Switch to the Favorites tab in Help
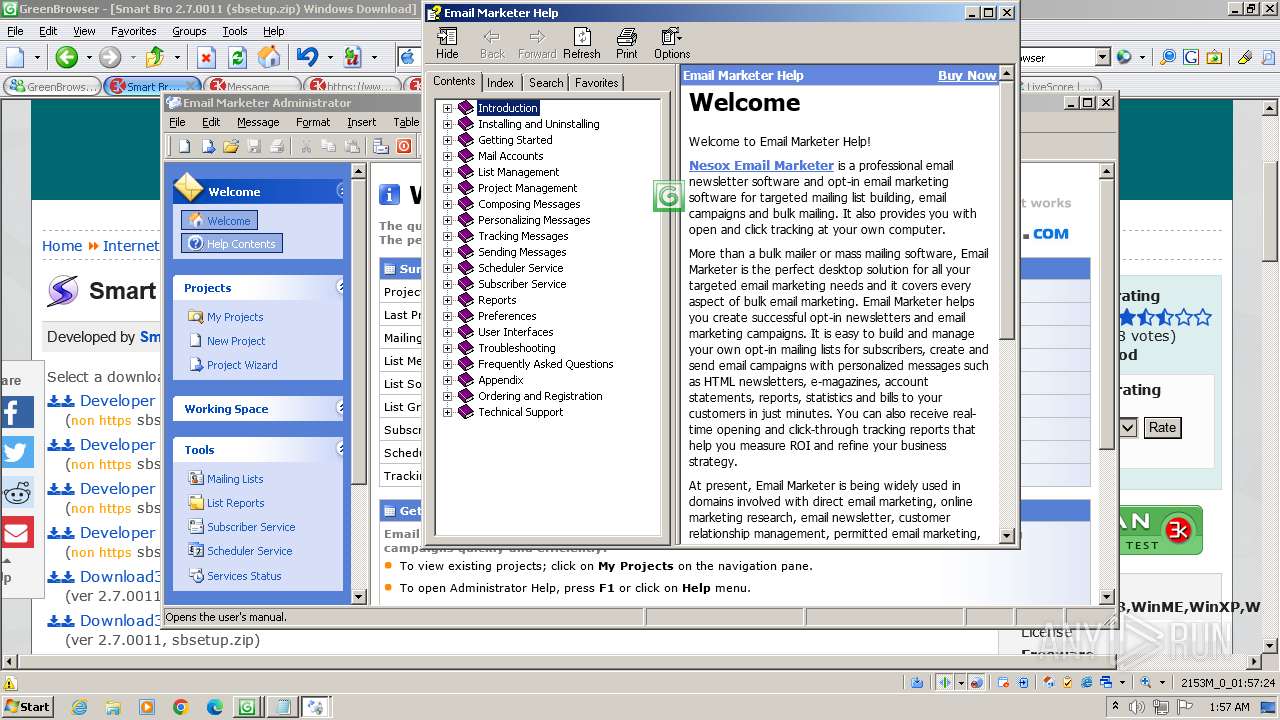Image resolution: width=1280 pixels, height=720 pixels. [x=596, y=83]
